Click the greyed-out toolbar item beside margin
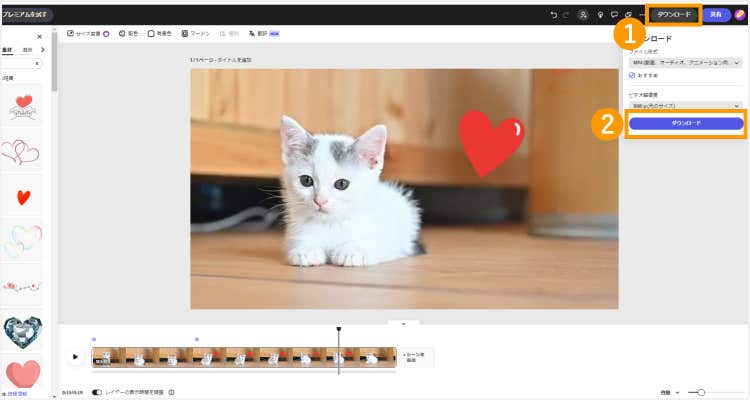Image resolution: width=750 pixels, height=400 pixels. [229, 34]
